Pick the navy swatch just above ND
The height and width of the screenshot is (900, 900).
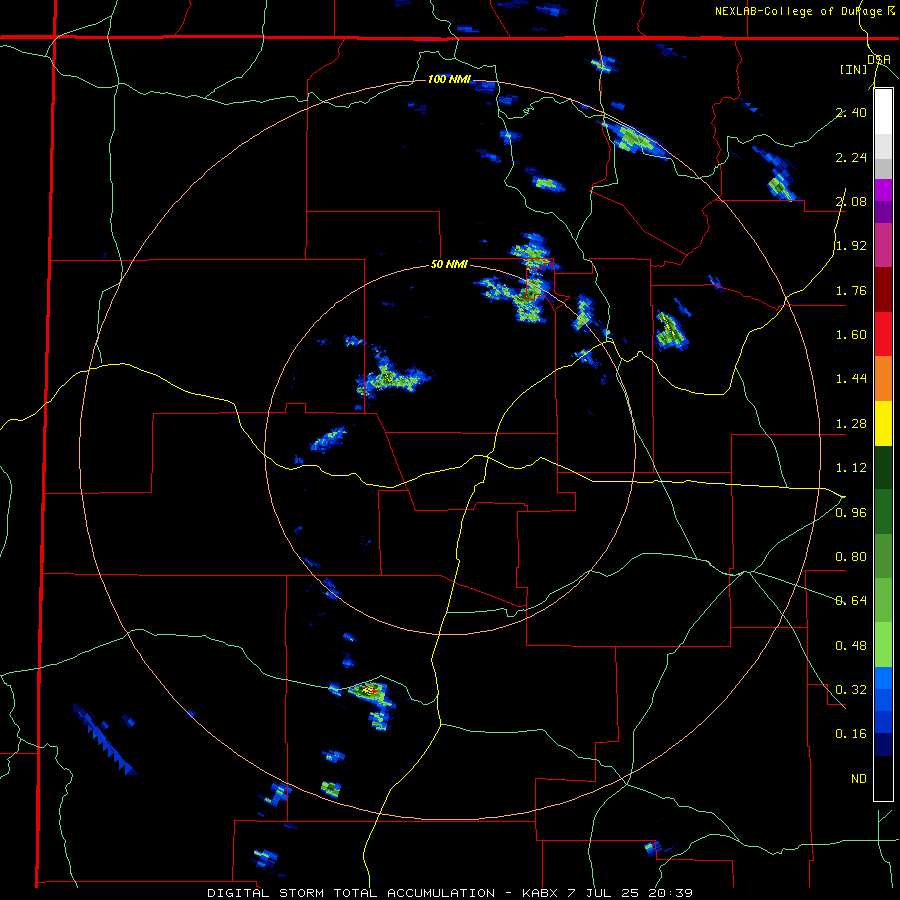(883, 744)
